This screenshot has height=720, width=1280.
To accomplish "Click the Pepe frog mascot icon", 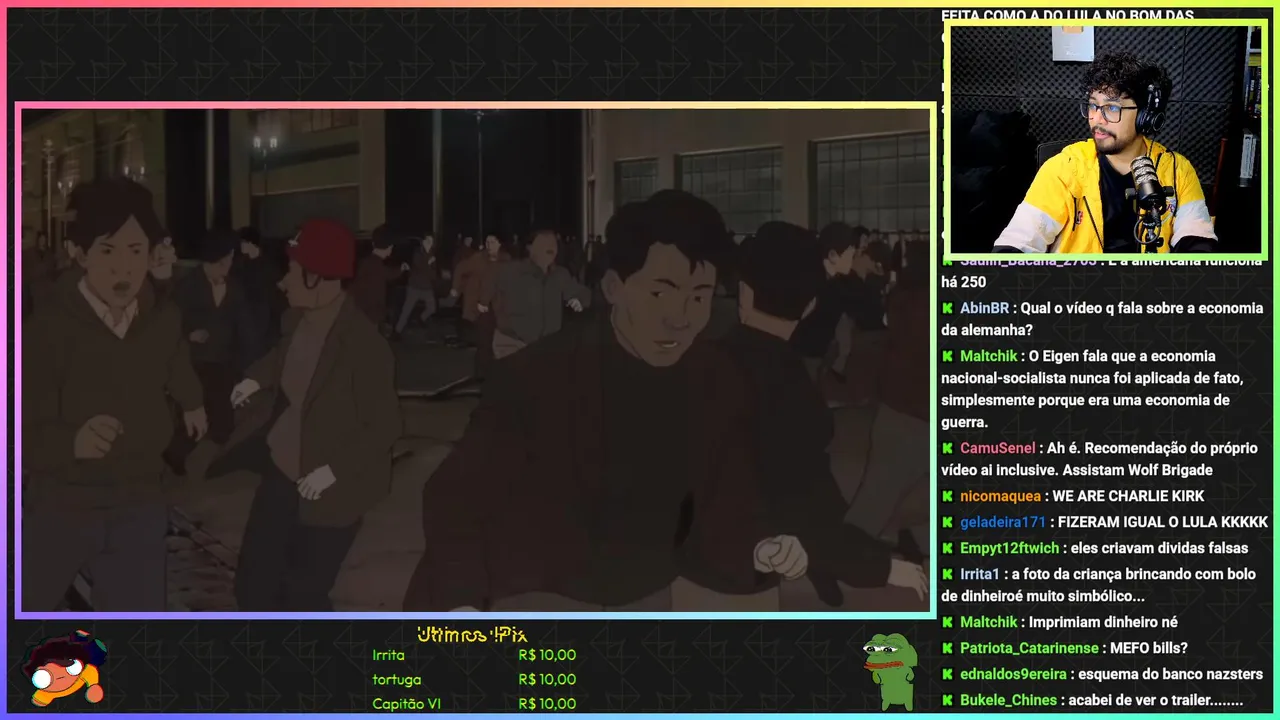I will pyautogui.click(x=889, y=671).
